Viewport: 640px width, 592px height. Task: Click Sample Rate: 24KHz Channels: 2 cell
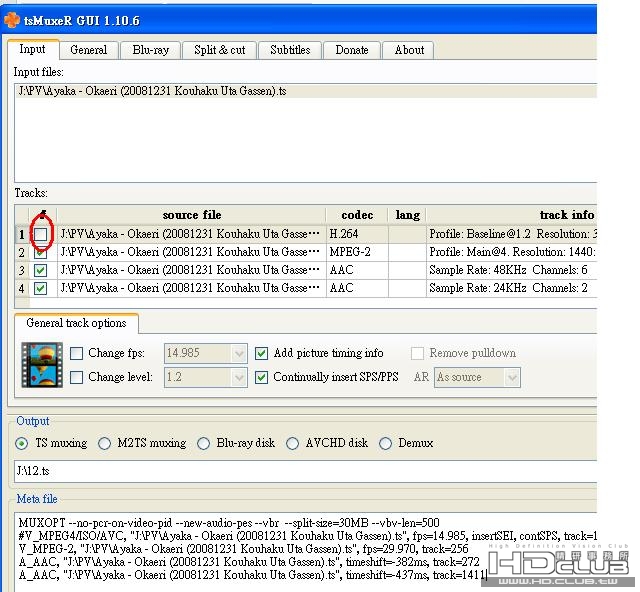pyautogui.click(x=512, y=288)
